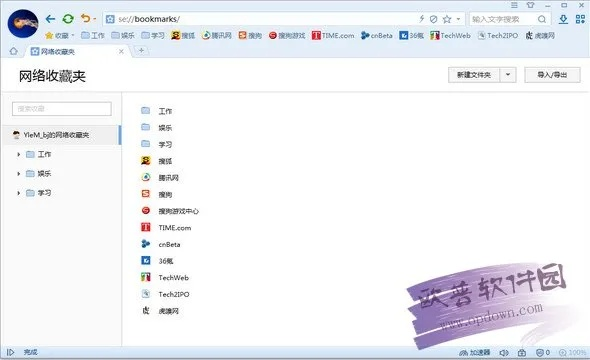Click the cnBeta icon in main list
The height and width of the screenshot is (360, 590).
pyautogui.click(x=146, y=244)
